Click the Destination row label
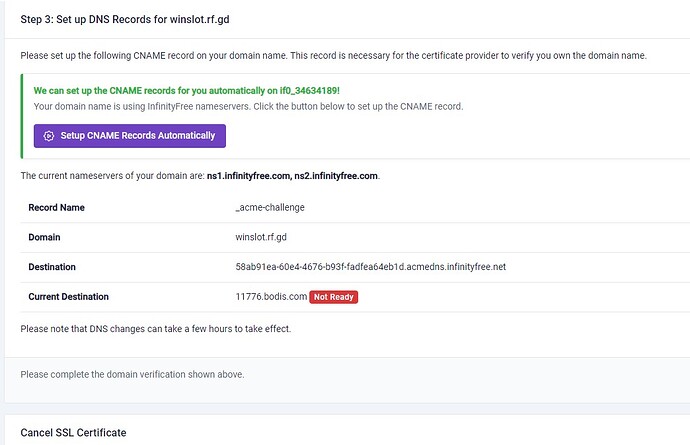Image resolution: width=690 pixels, height=445 pixels. point(54,267)
